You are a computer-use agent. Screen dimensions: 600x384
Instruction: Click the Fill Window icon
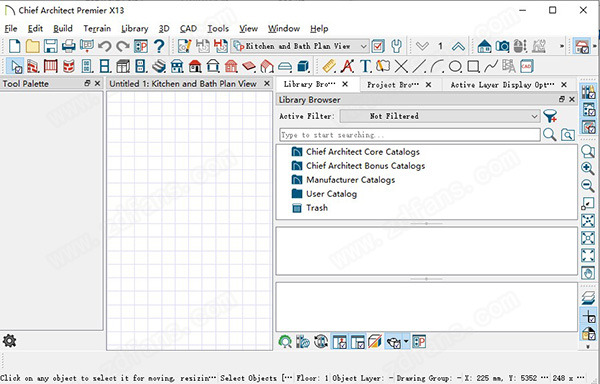[x=588, y=255]
